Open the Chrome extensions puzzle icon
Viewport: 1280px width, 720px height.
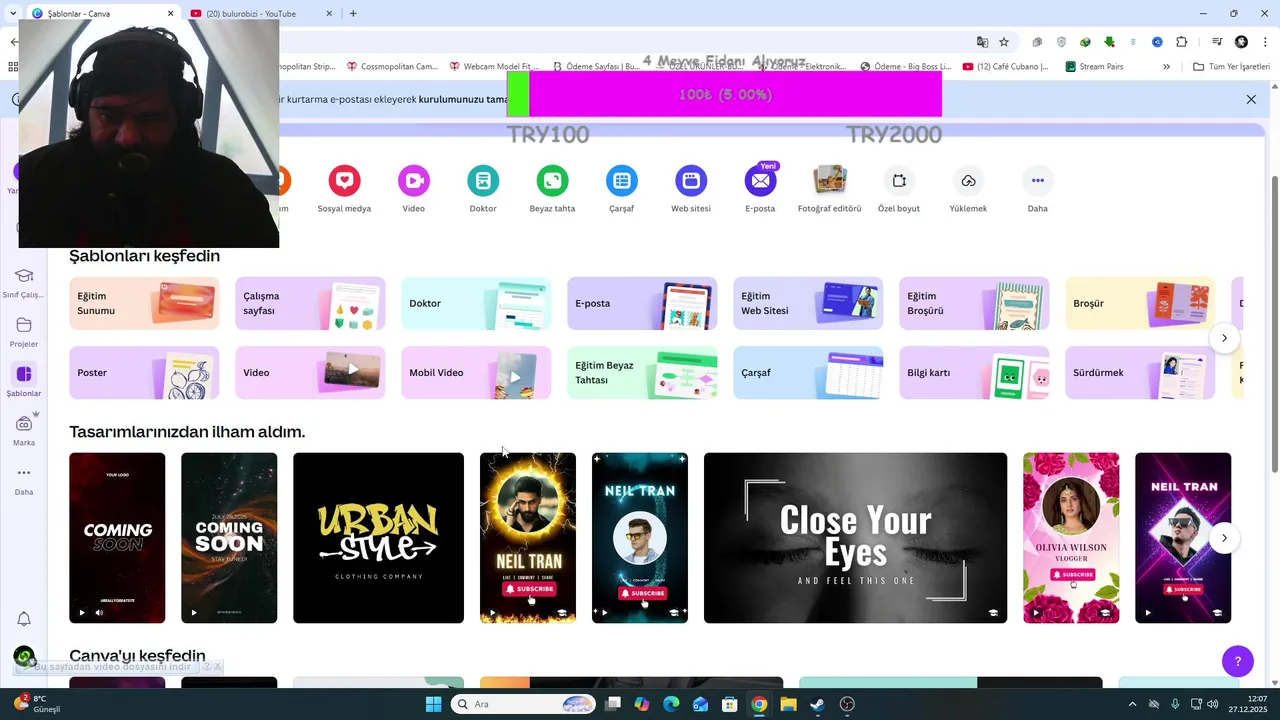1182,42
